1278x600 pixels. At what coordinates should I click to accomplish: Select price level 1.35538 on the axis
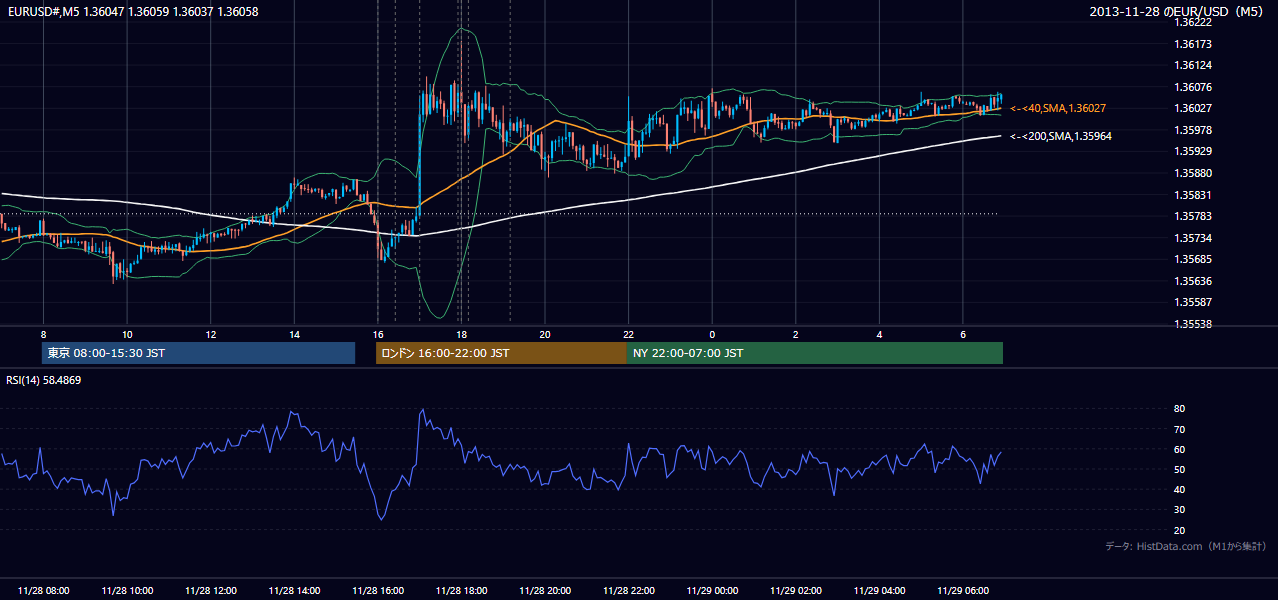point(1193,324)
